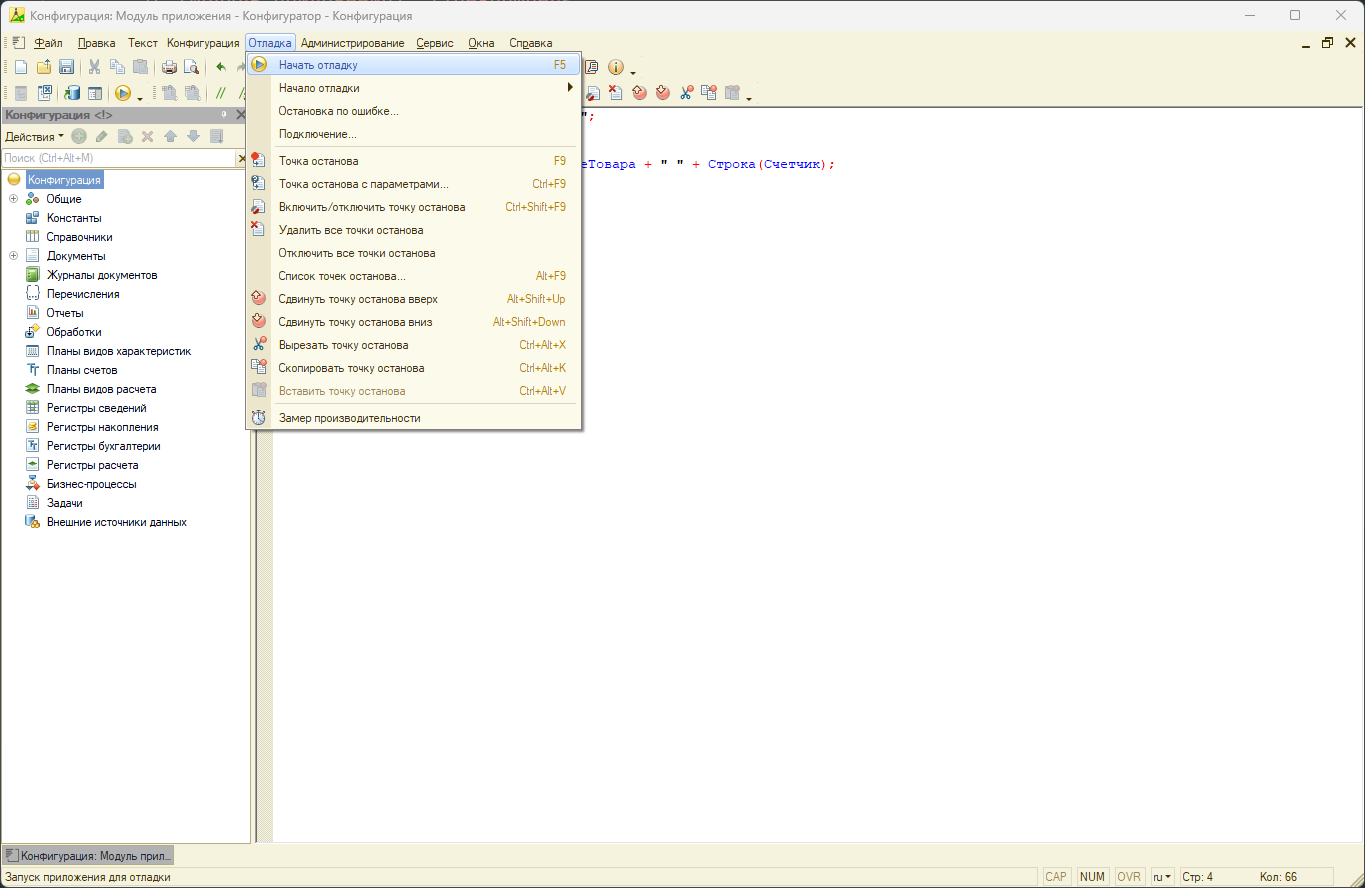Screen dimensions: 1365x888
Task: Select Бизнес-процессы in the tree
Action: pos(92,484)
